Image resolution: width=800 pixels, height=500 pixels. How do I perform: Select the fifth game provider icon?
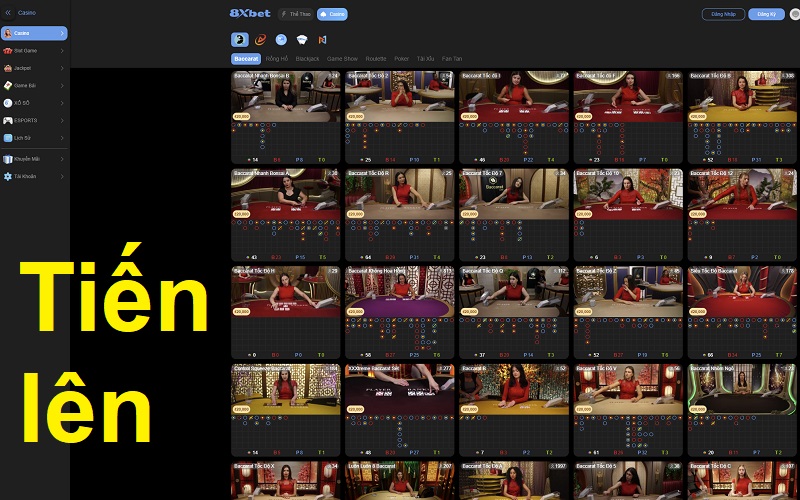[x=322, y=39]
